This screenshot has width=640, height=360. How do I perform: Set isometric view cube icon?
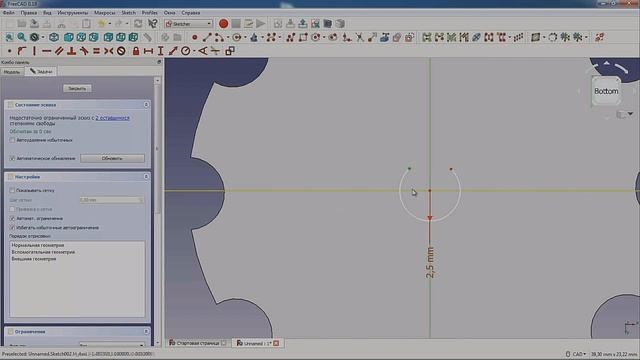point(54,38)
